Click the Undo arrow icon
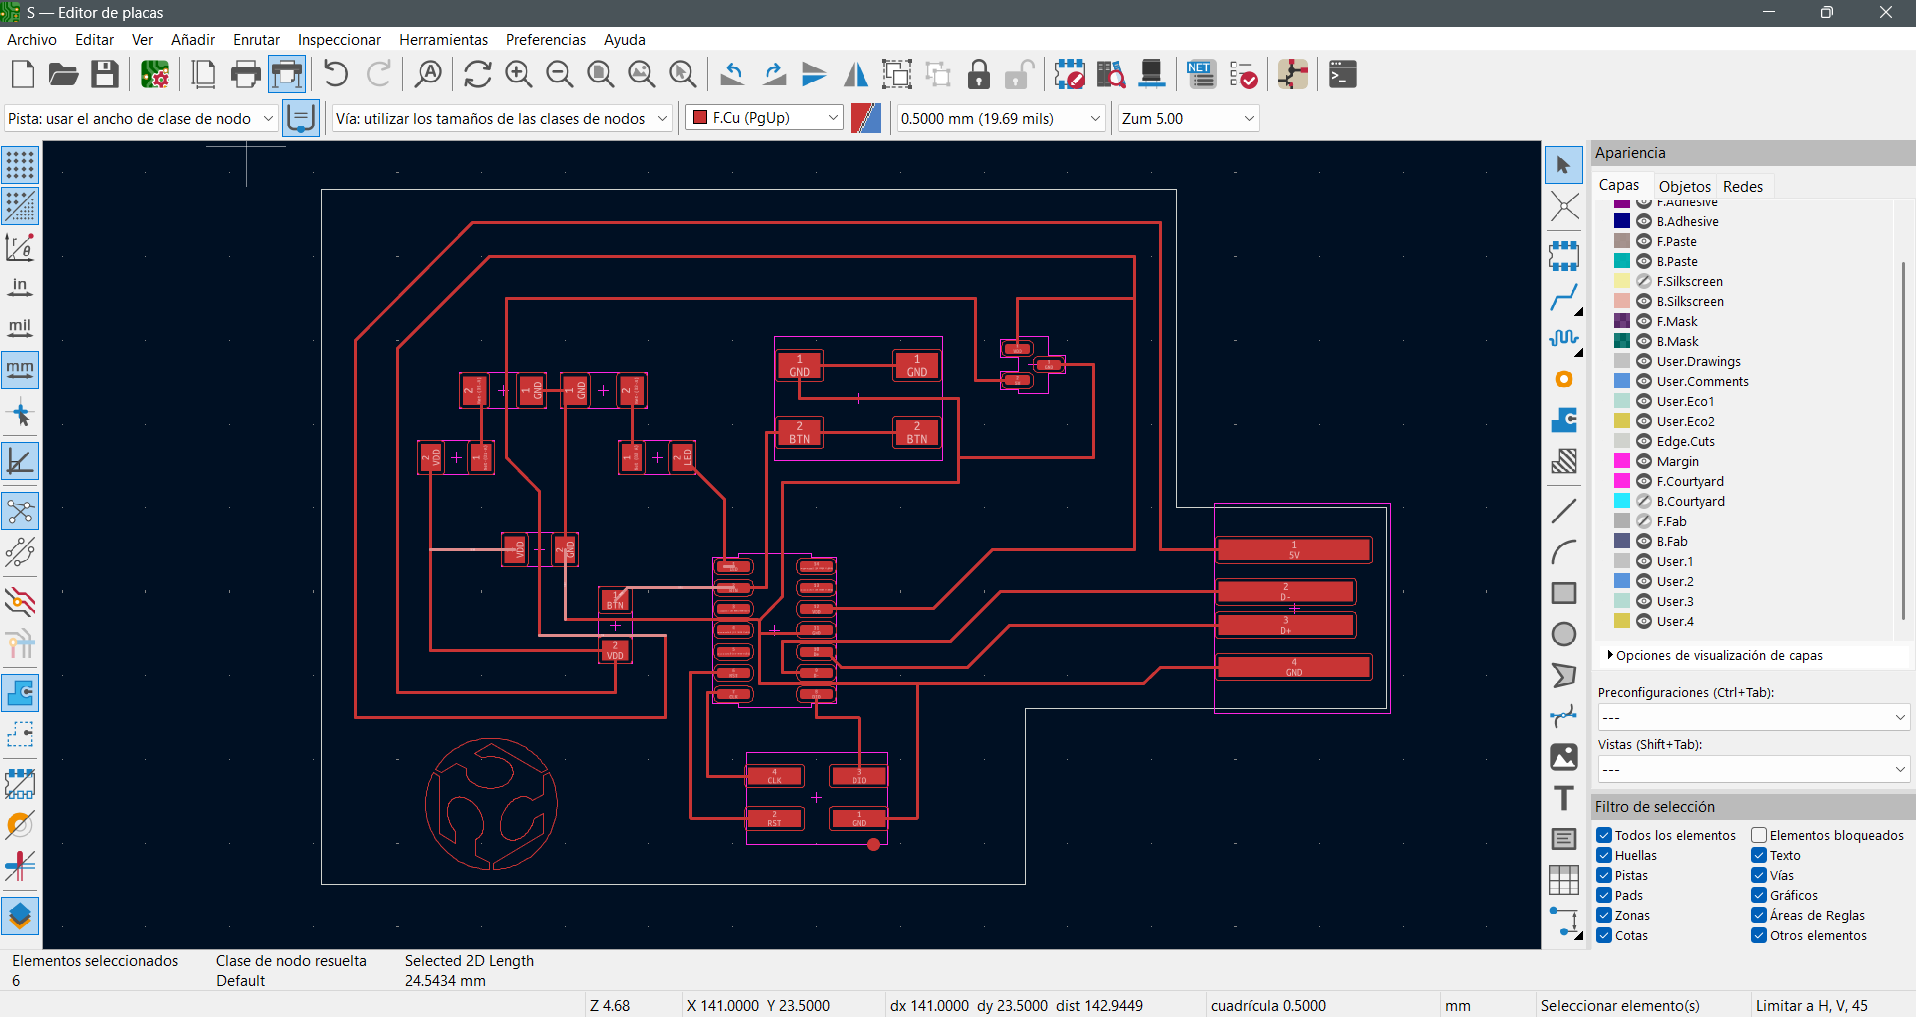1916x1017 pixels. coord(336,75)
